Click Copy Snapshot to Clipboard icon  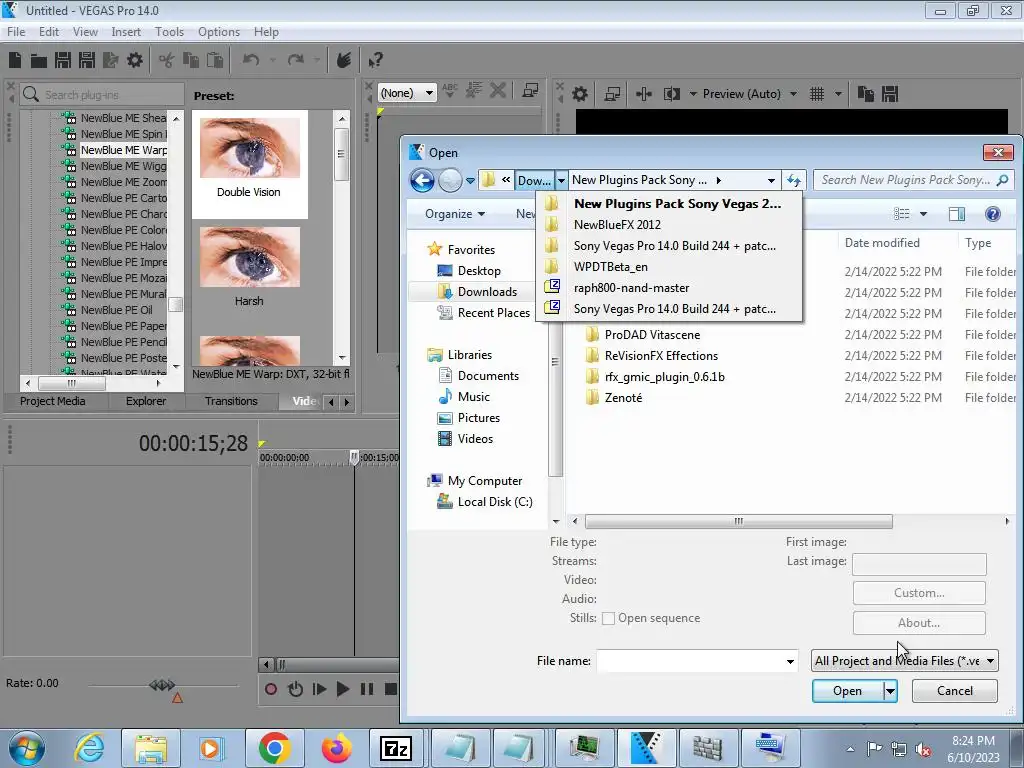(x=865, y=94)
